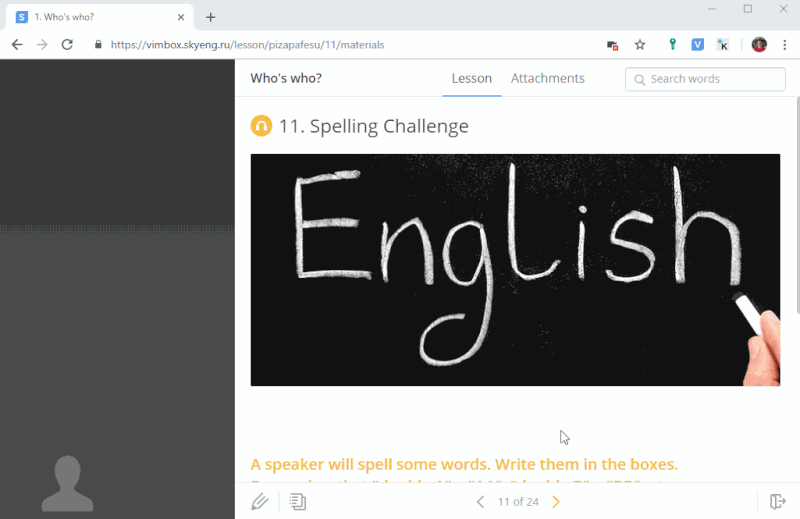The image size is (800, 519).
Task: Open the blue V extension icon
Action: pyautogui.click(x=697, y=45)
